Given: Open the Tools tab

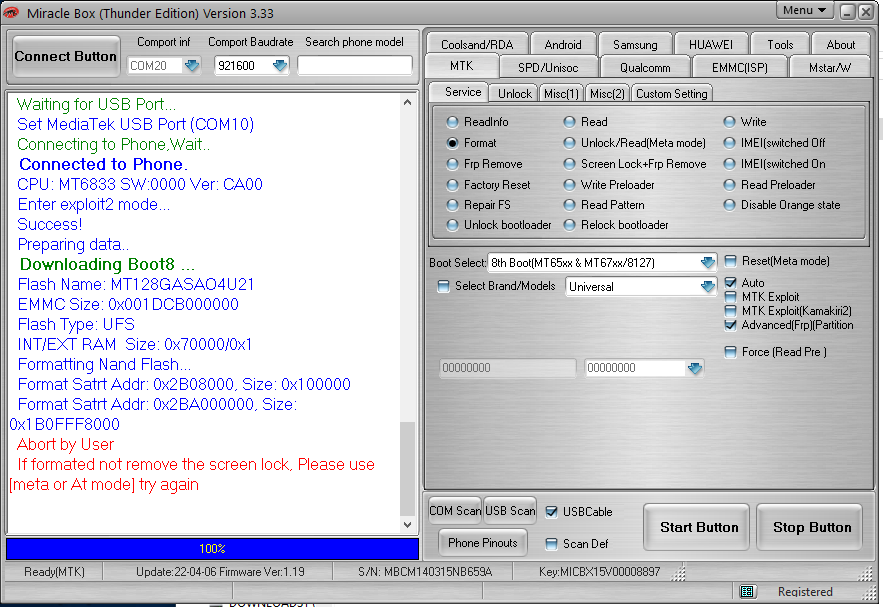Looking at the screenshot, I should pos(780,44).
